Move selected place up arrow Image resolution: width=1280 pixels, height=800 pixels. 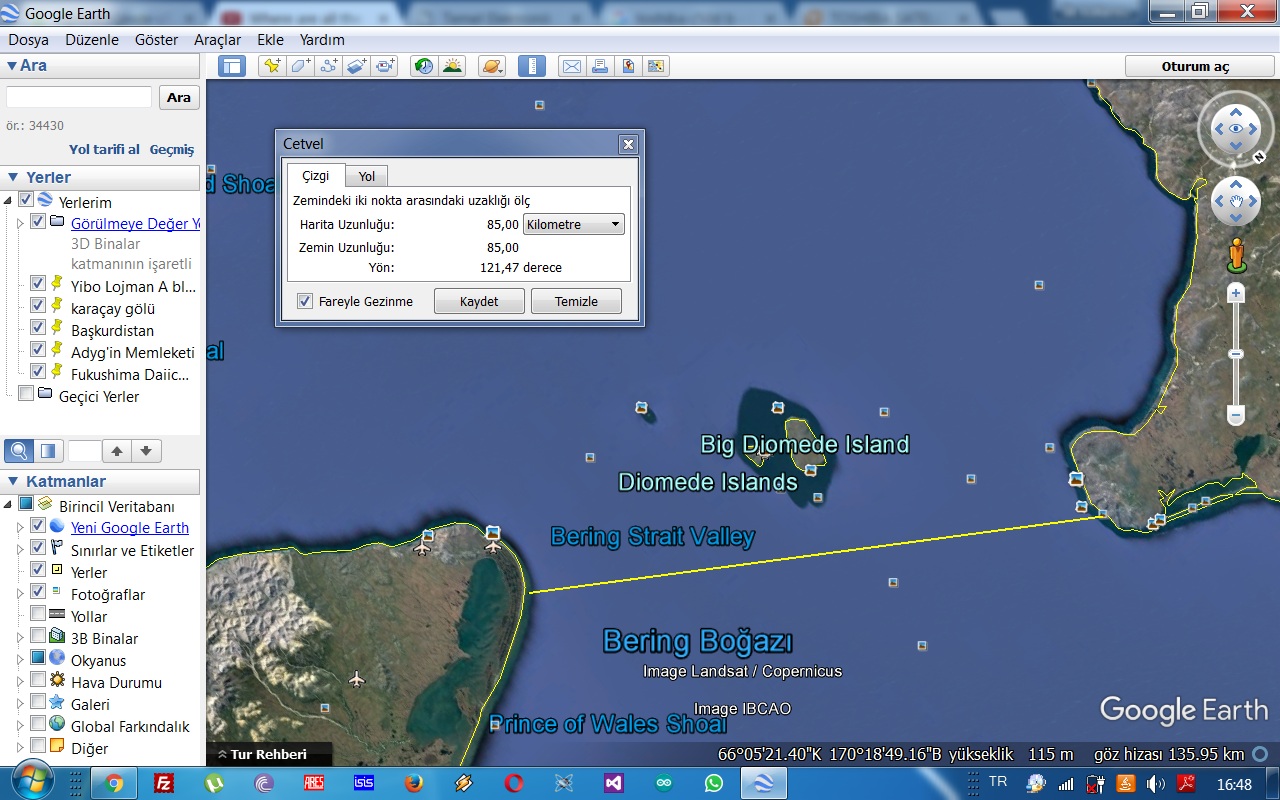pos(117,451)
